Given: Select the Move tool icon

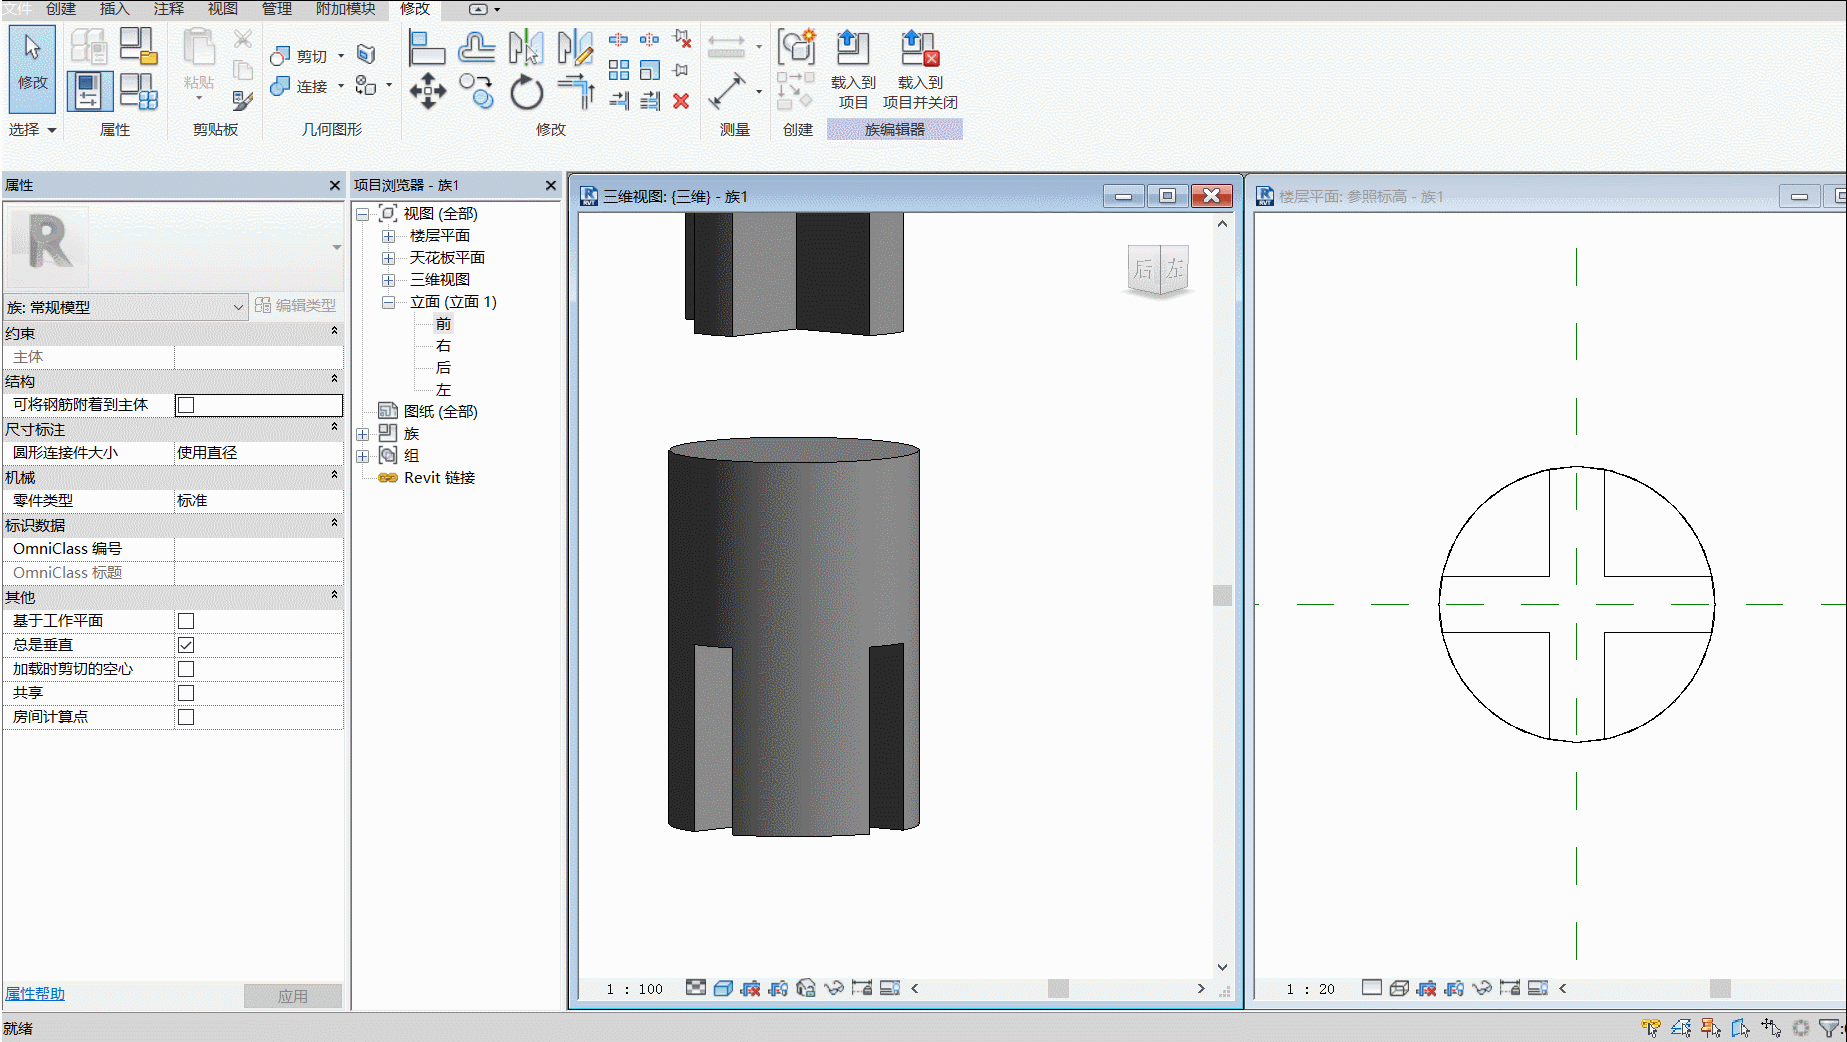Looking at the screenshot, I should pyautogui.click(x=427, y=92).
